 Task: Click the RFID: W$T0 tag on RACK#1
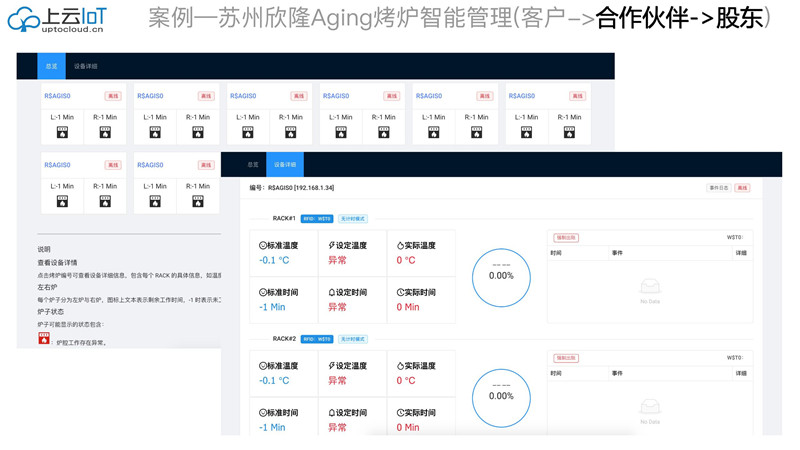[317, 218]
